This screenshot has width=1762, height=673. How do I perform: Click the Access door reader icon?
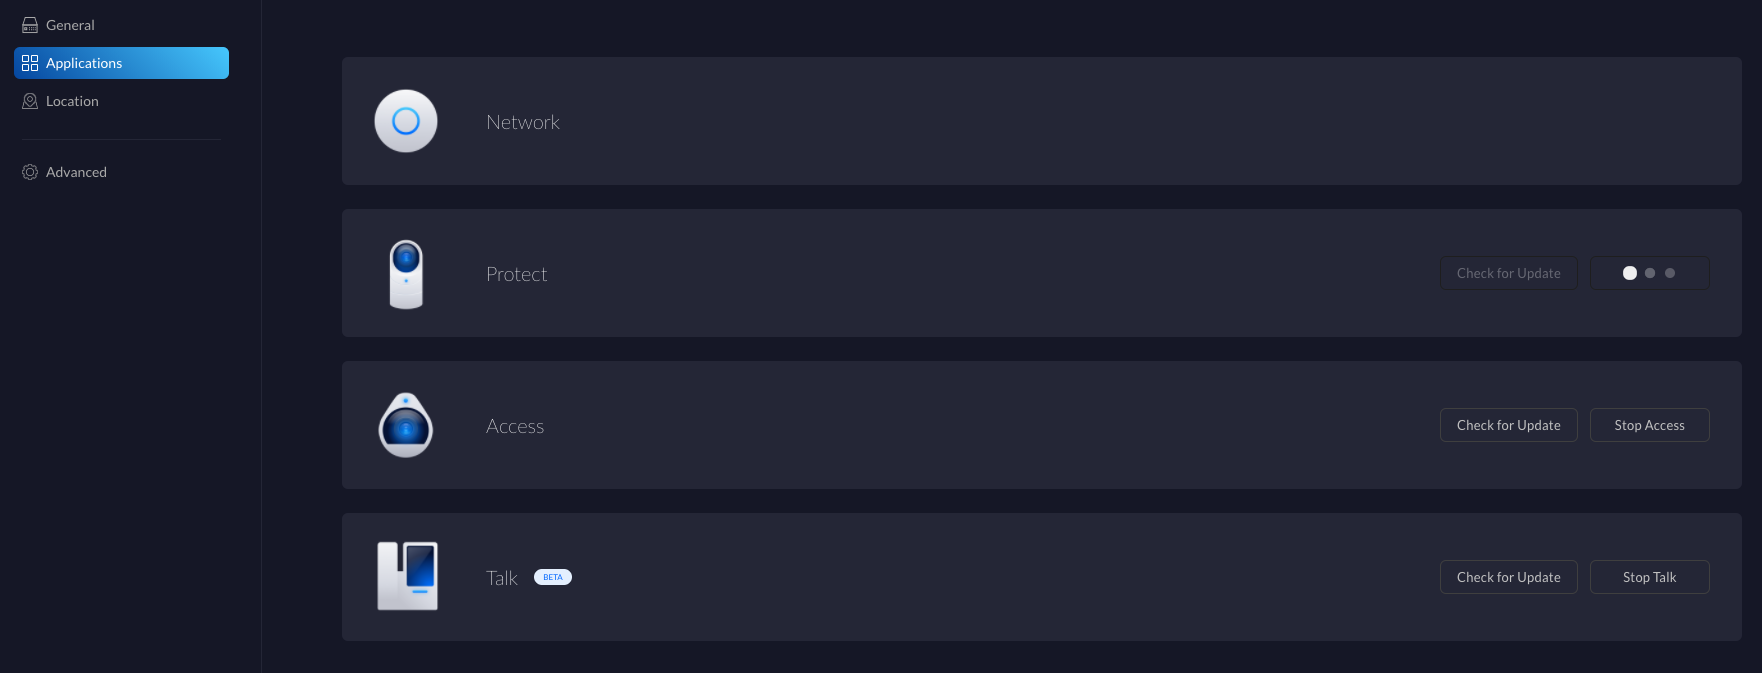(x=406, y=425)
